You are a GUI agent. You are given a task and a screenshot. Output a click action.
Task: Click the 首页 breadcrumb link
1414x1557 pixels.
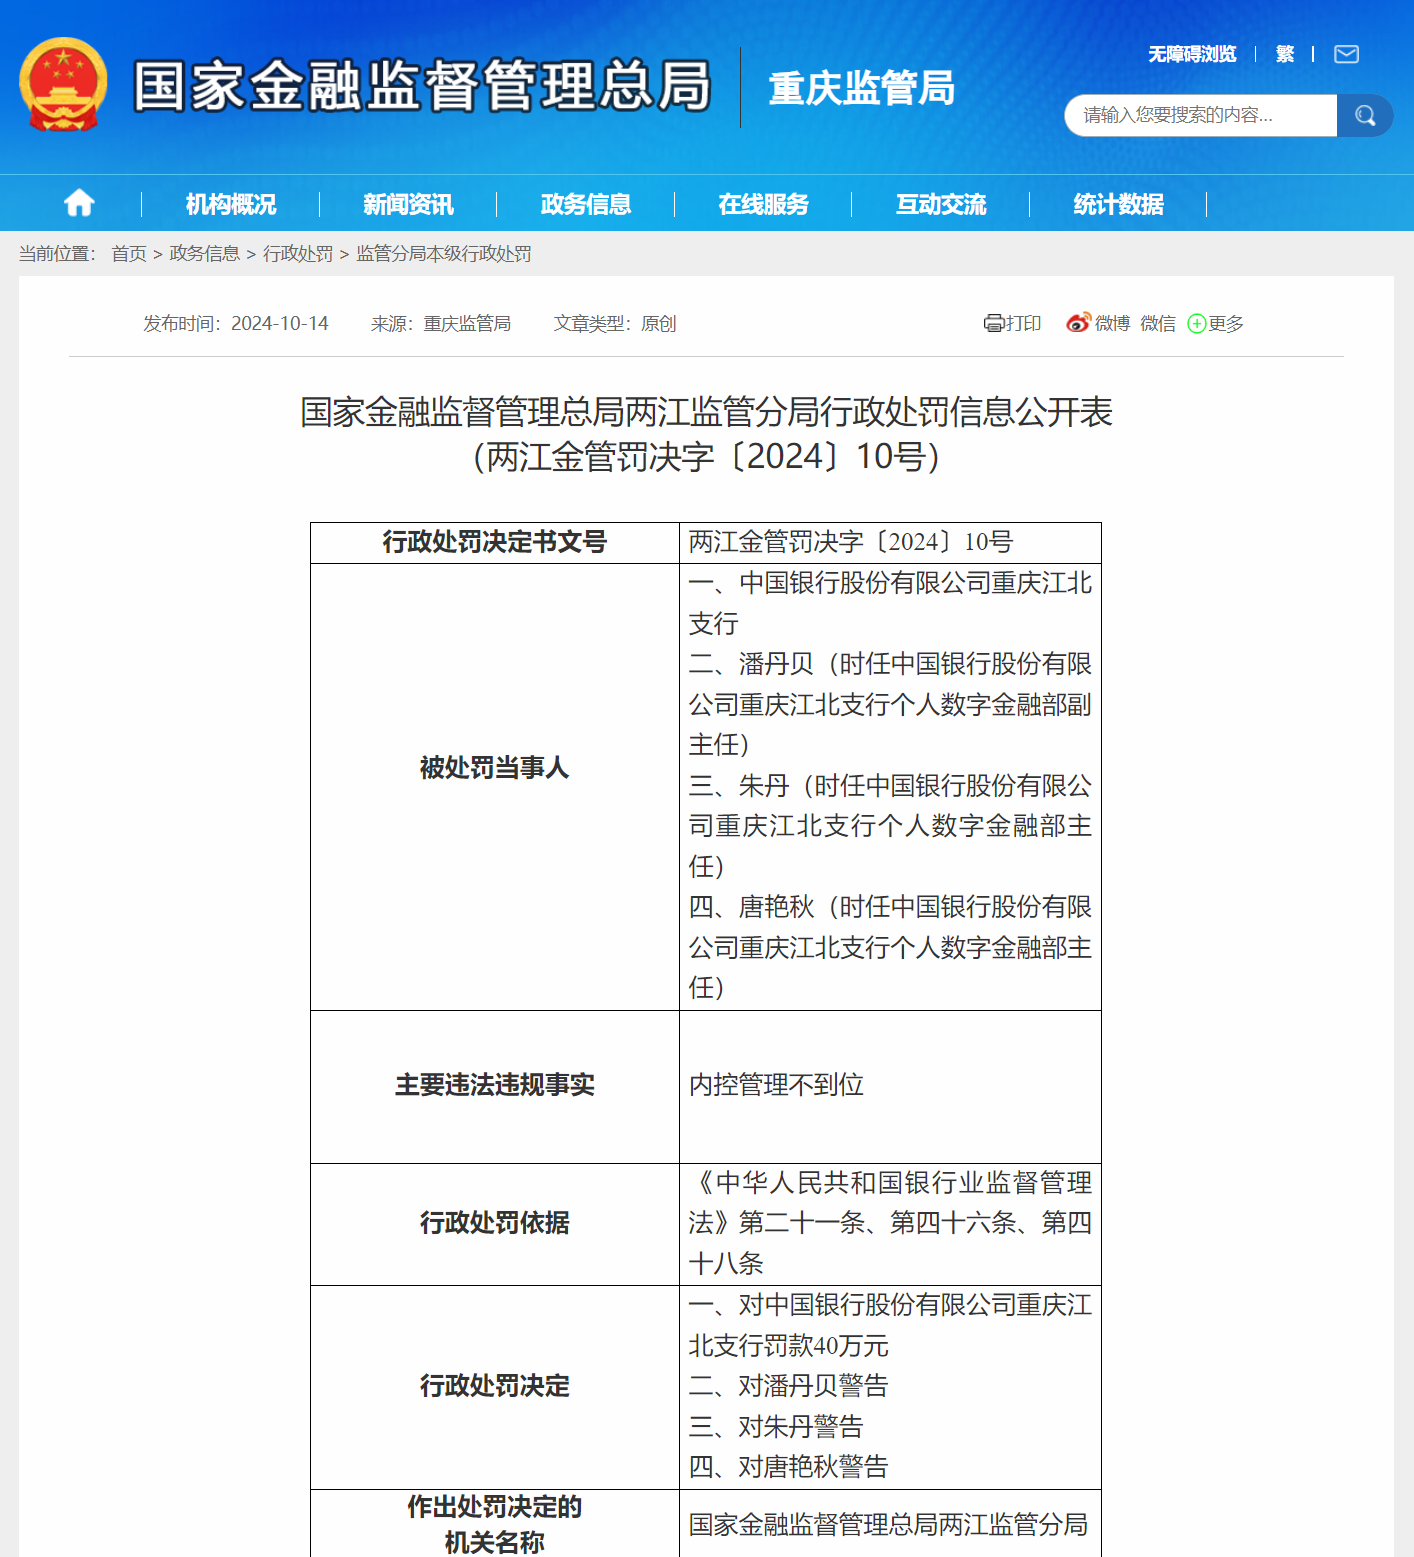pos(131,254)
